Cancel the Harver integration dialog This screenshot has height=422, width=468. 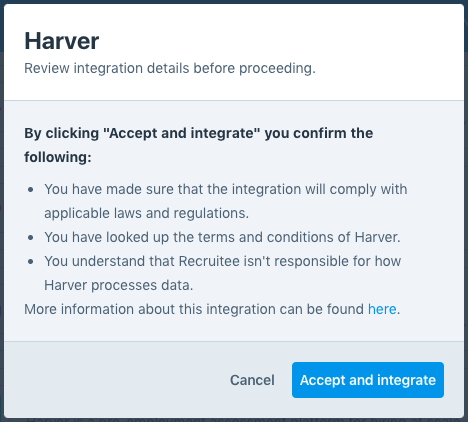click(x=252, y=380)
